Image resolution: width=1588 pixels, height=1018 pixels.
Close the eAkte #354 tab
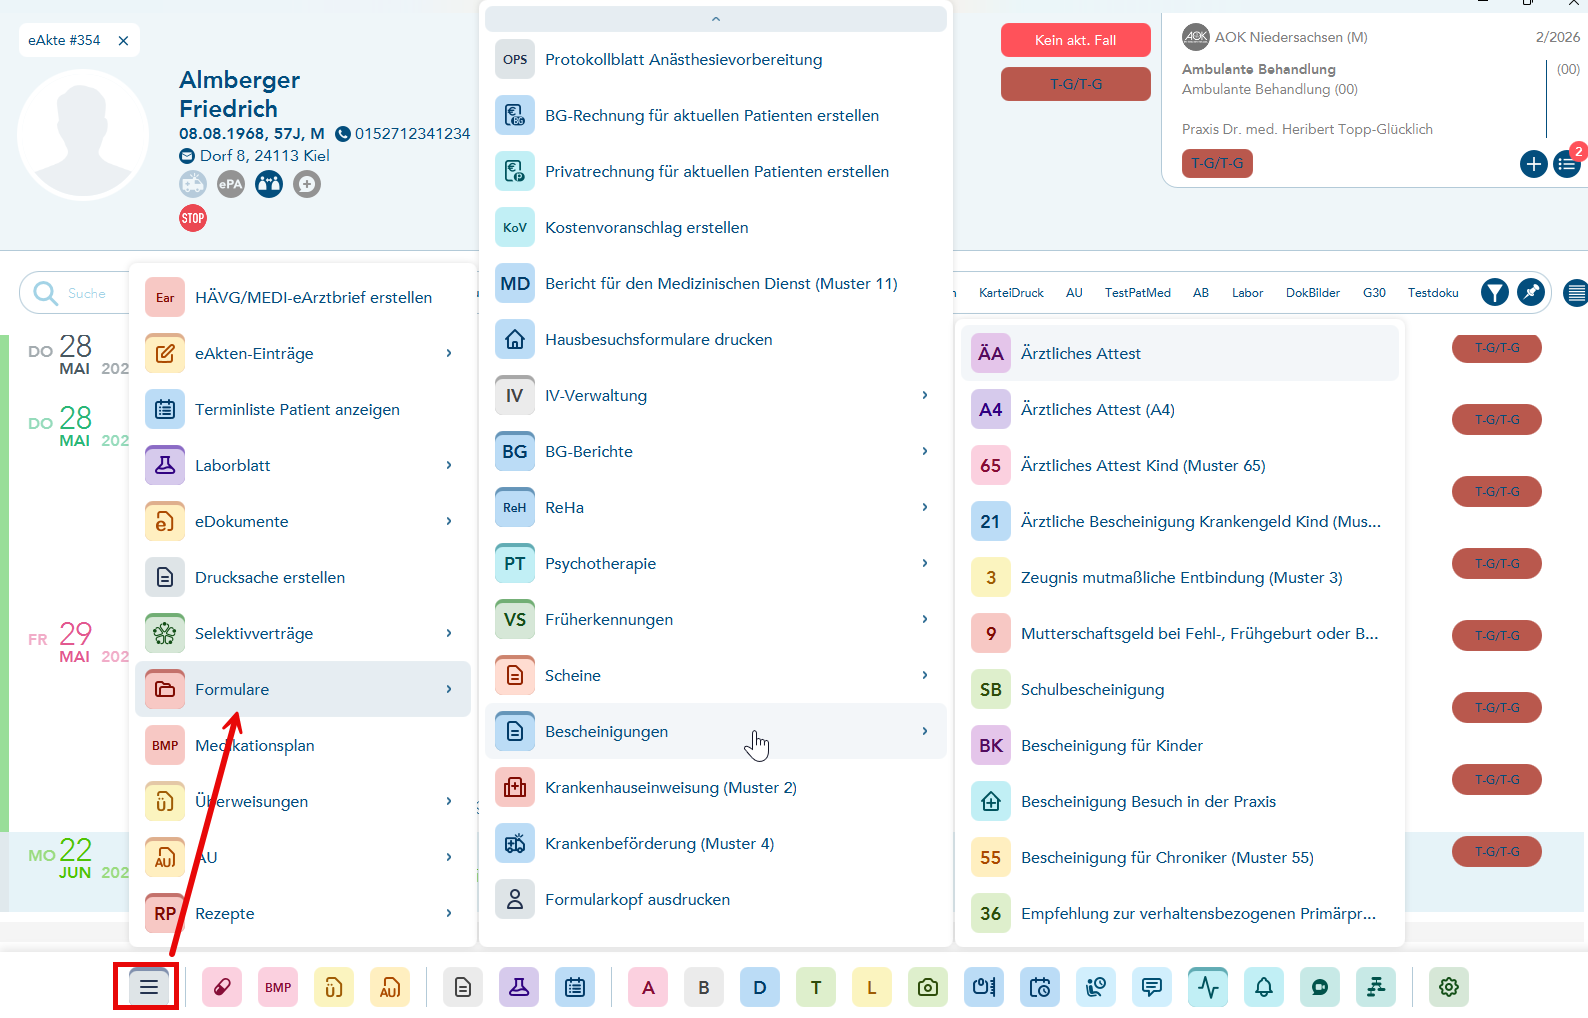(123, 41)
